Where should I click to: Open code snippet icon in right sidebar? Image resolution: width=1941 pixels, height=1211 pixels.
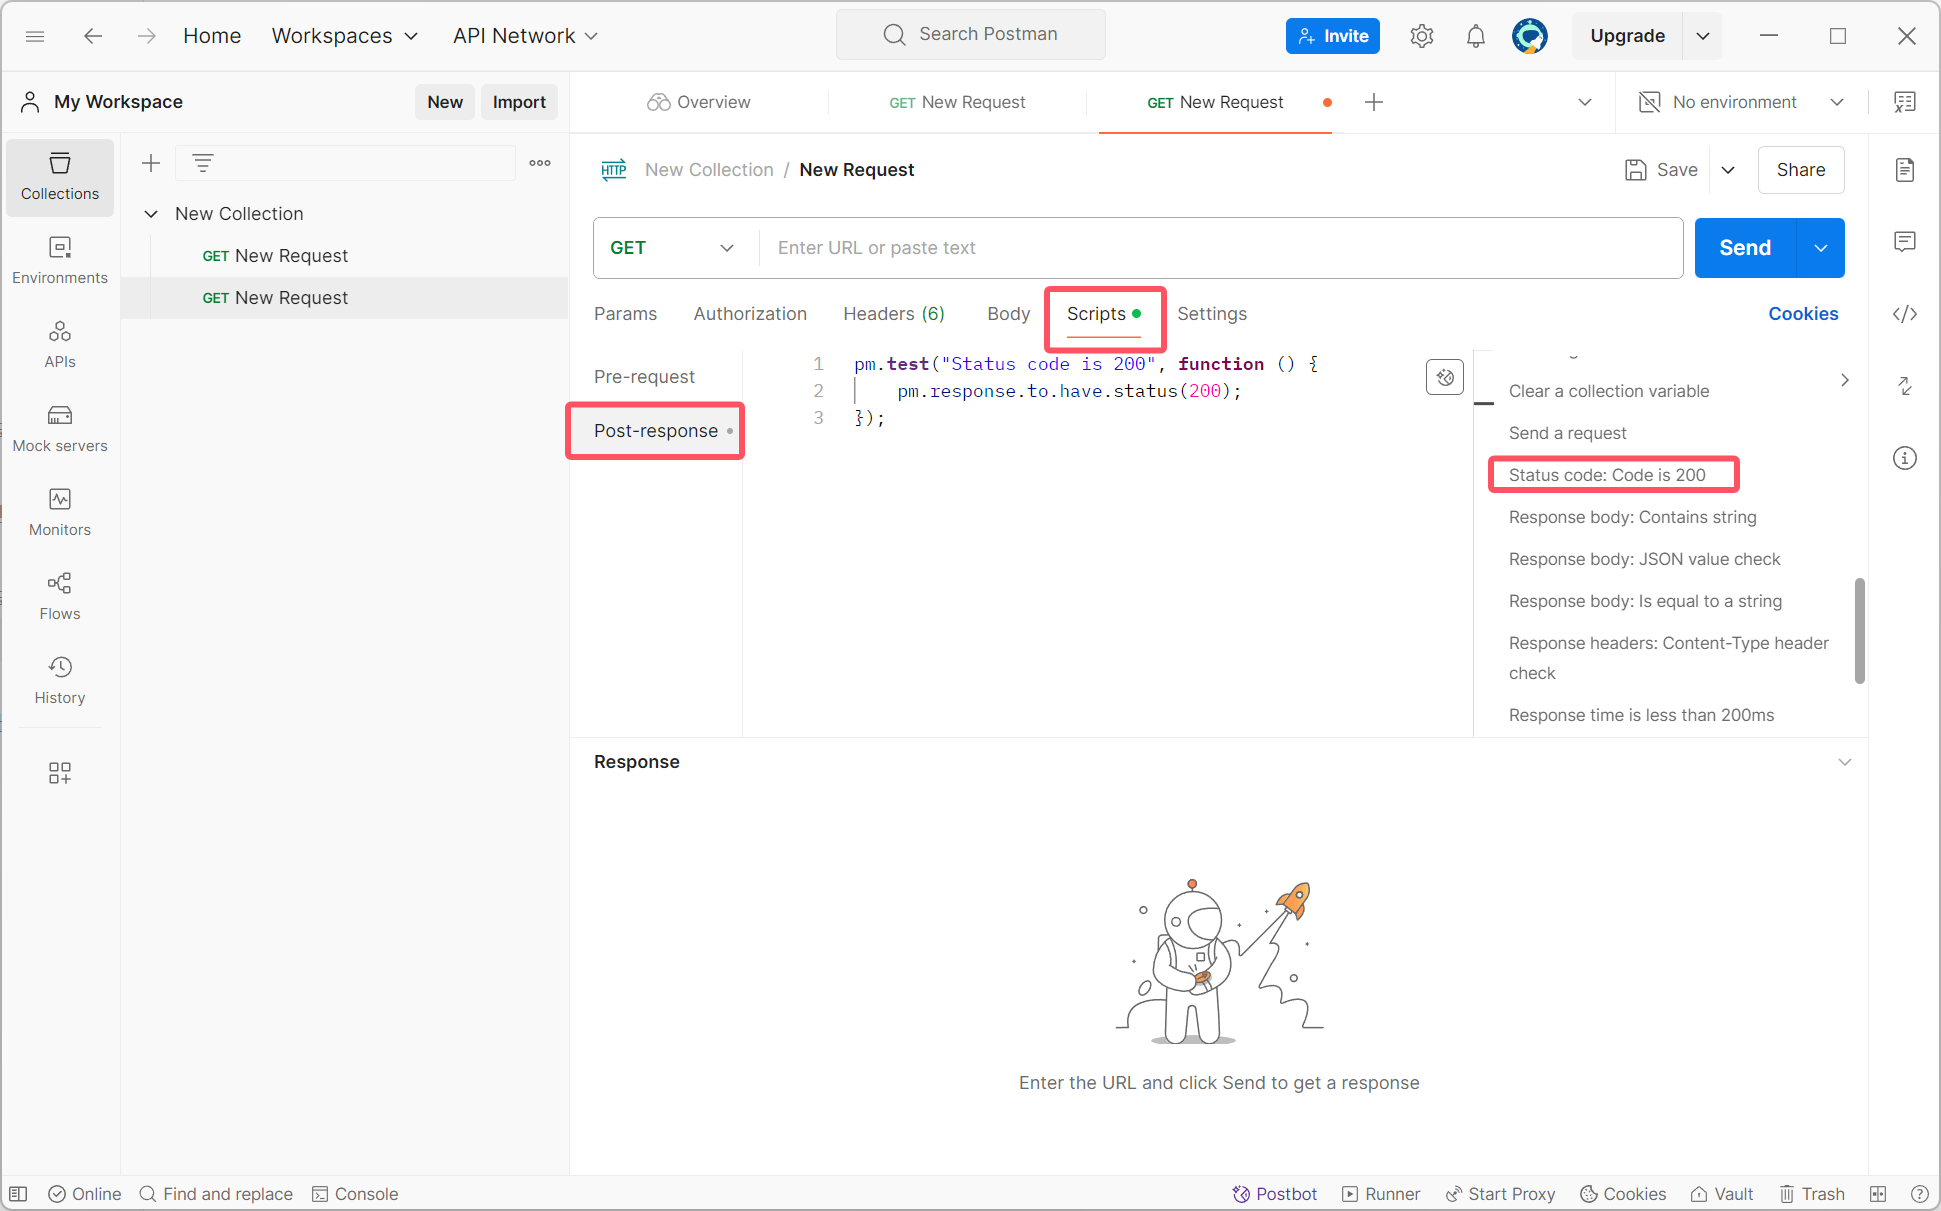click(x=1905, y=314)
